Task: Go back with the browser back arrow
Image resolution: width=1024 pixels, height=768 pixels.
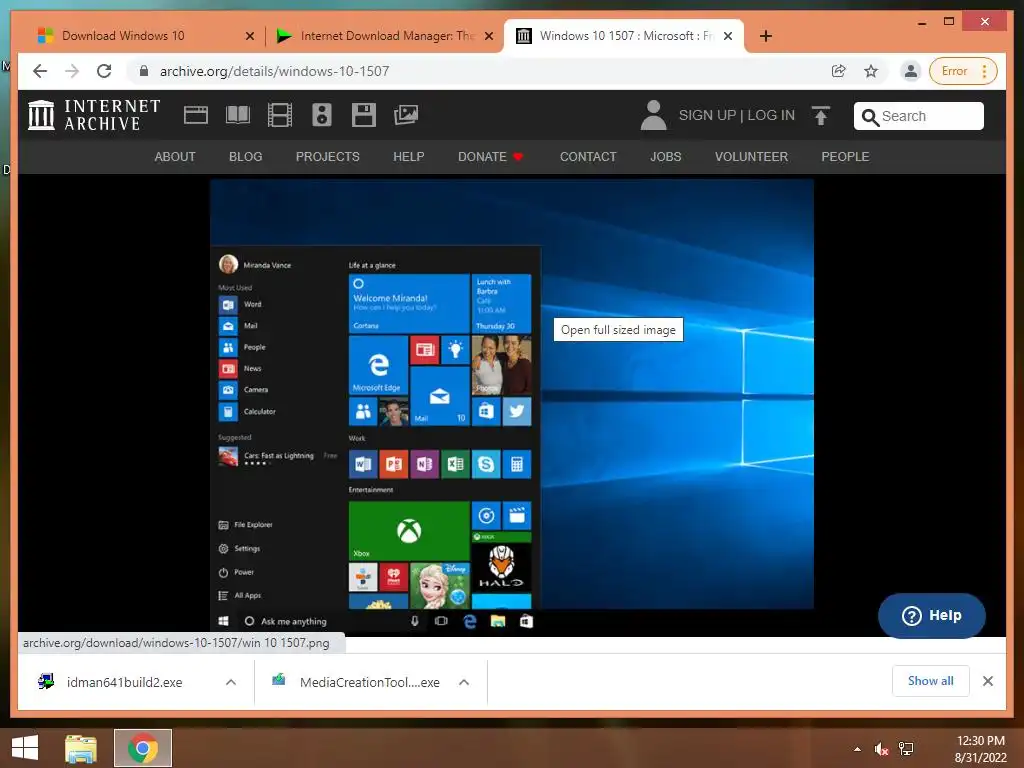Action: pyautogui.click(x=40, y=71)
